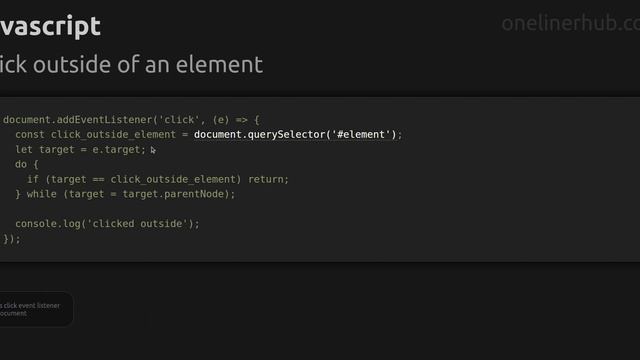Click on document.addEventListener in first line

pos(78,120)
